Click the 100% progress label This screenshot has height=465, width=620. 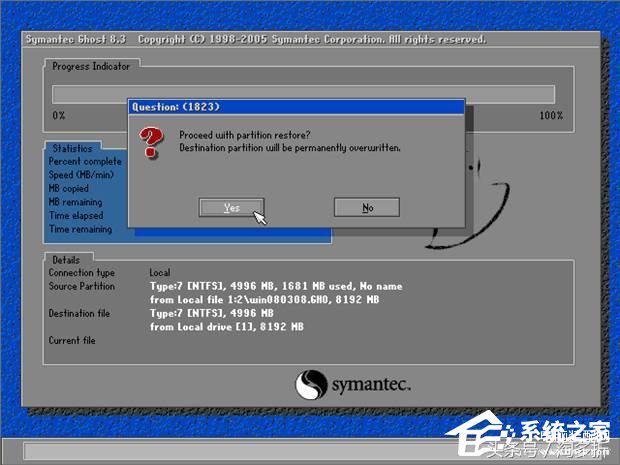point(551,115)
